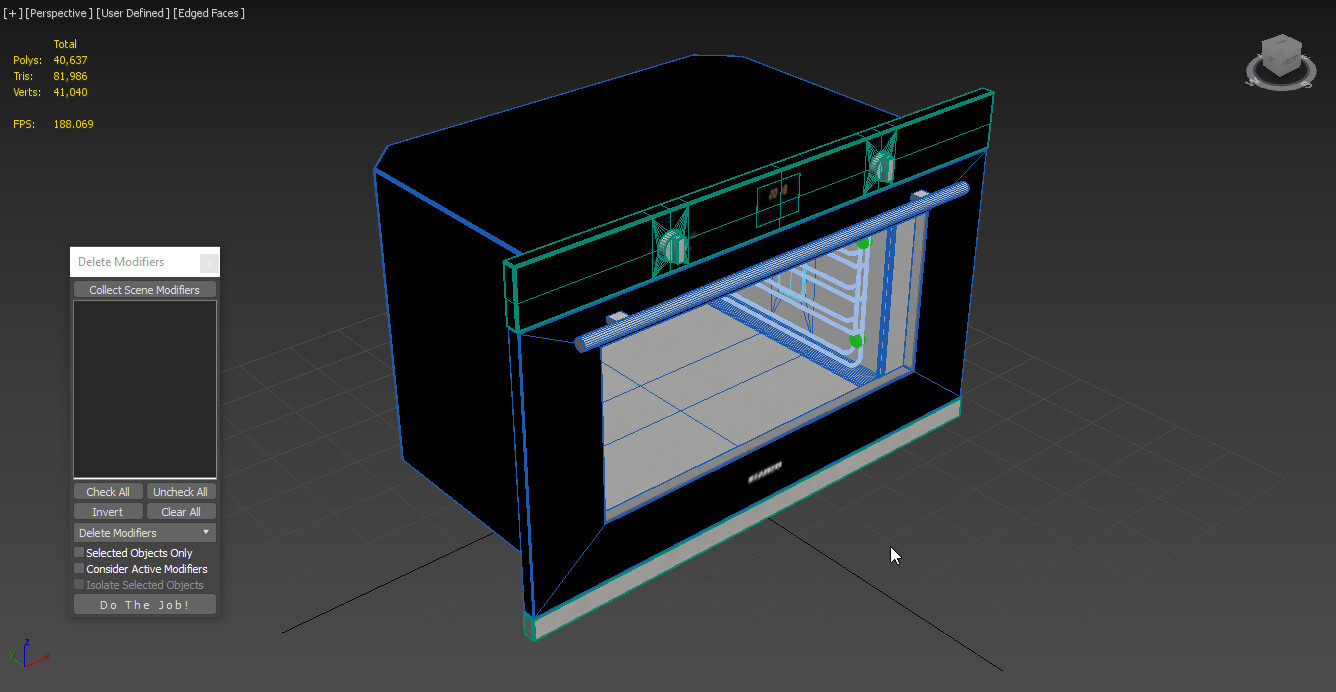Click the Uncheck All button

click(x=181, y=491)
